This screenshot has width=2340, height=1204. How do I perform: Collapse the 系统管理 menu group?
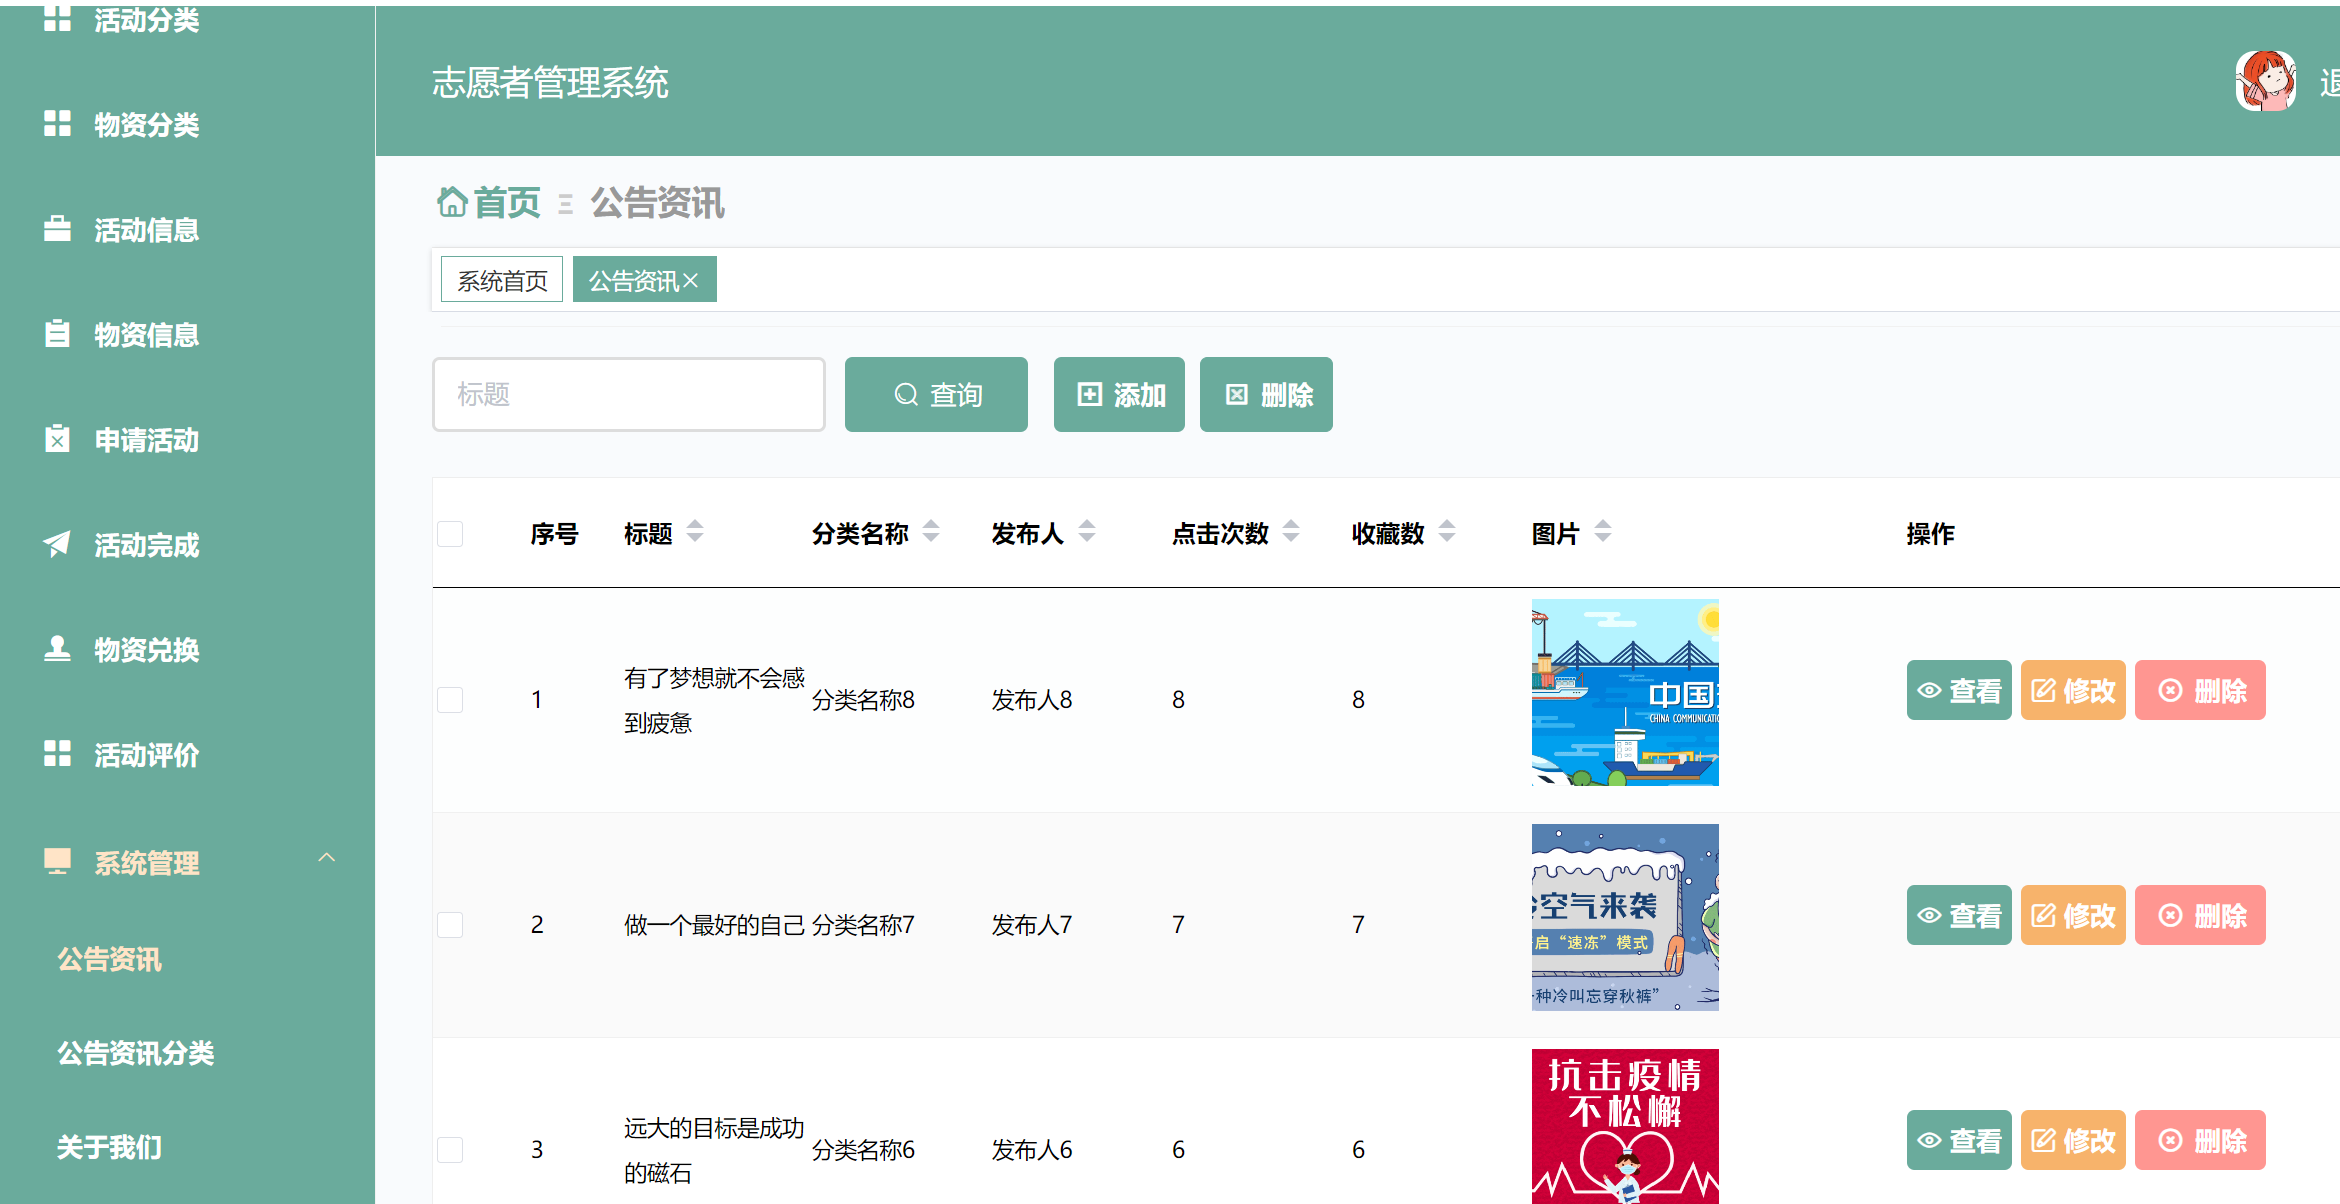326,860
